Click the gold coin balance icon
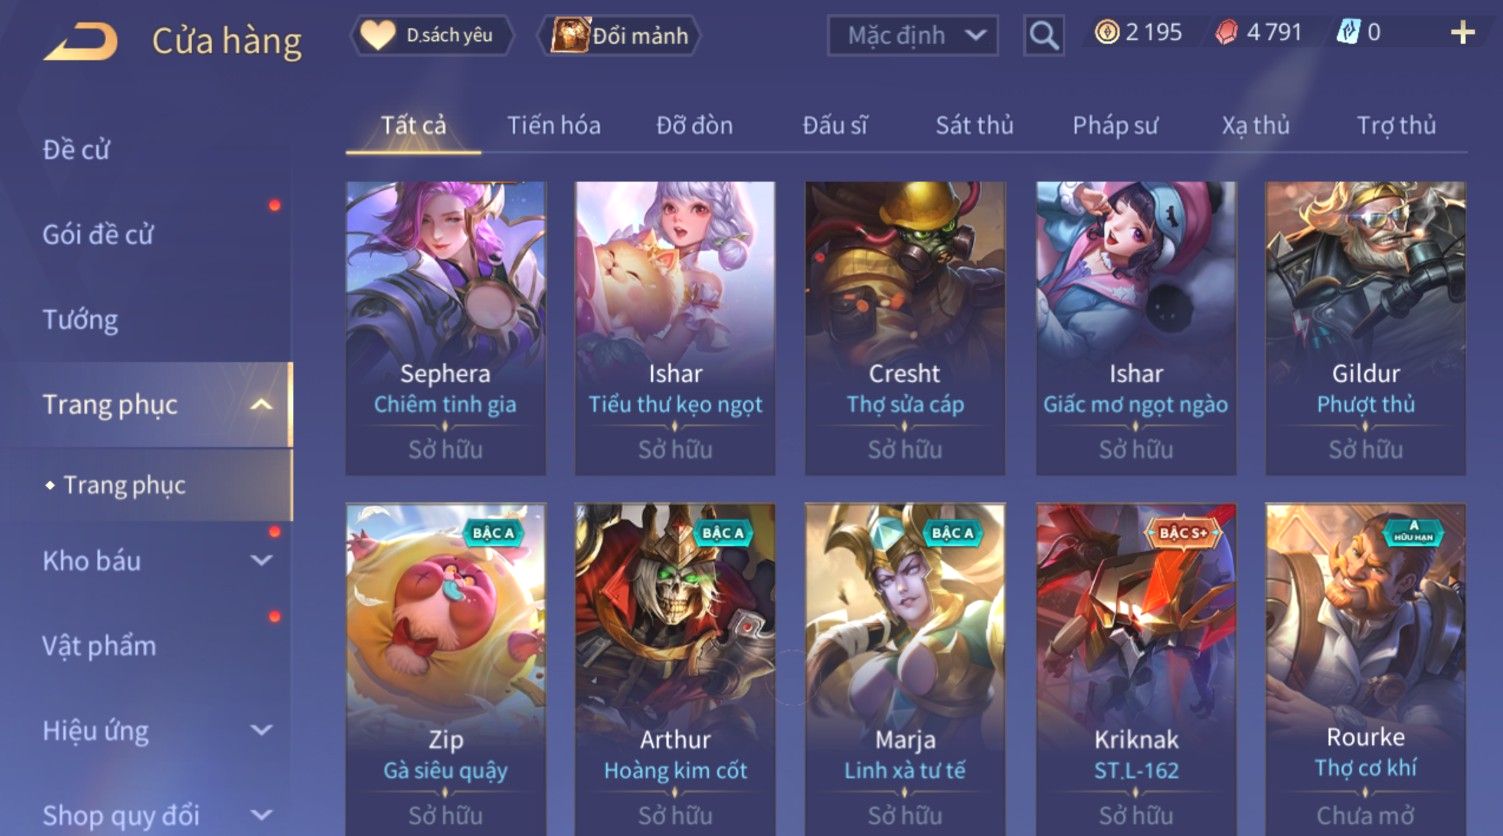Screen dimensions: 1503x836 point(1106,33)
